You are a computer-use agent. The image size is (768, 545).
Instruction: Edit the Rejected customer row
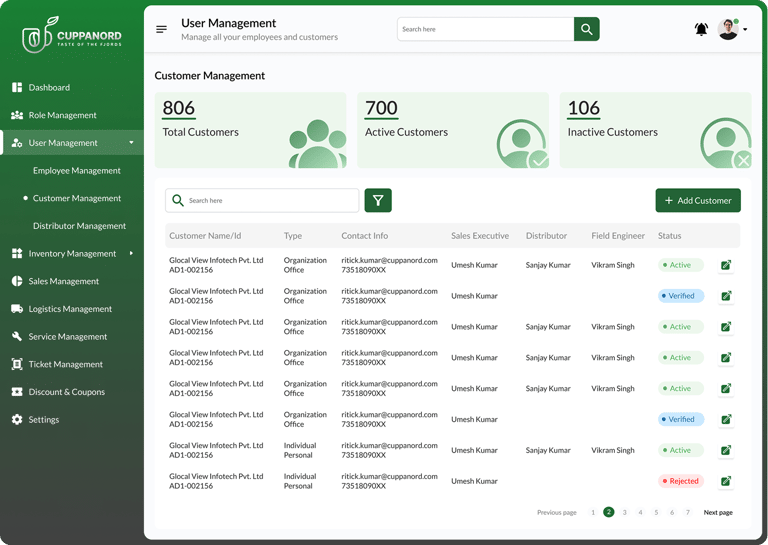(726, 481)
